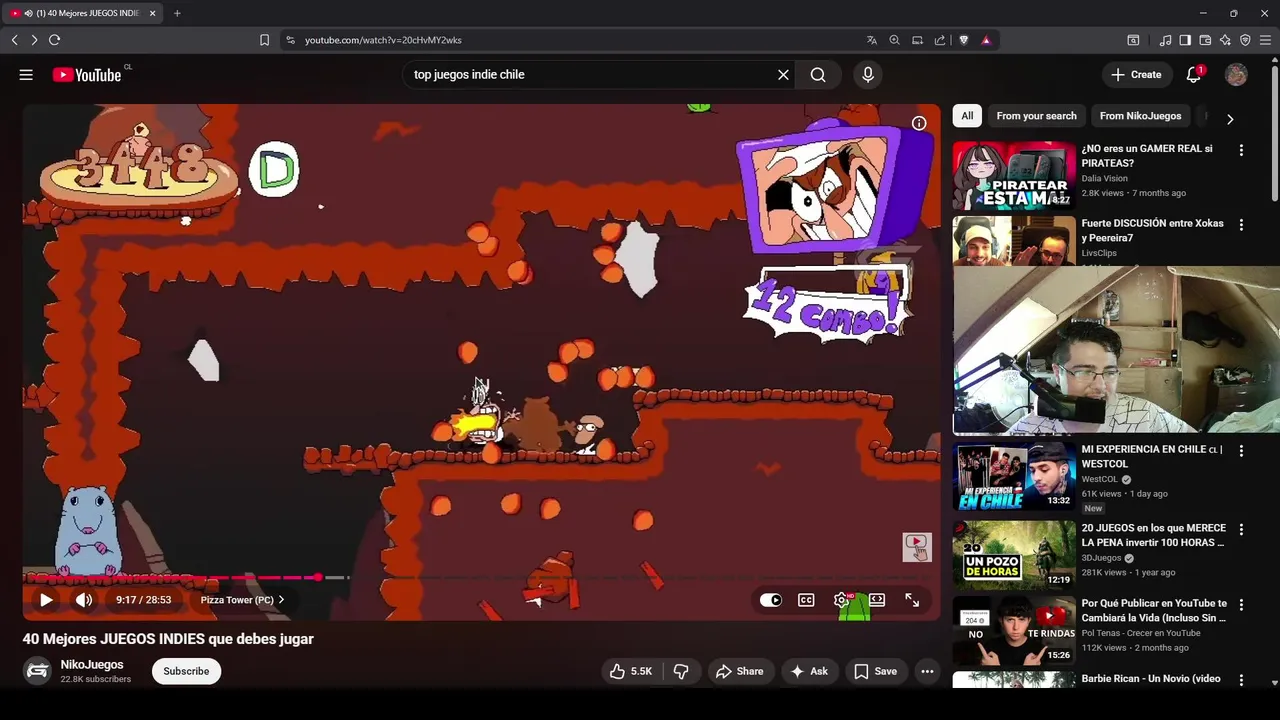Open the share page icon in address bar
The image size is (1280, 720).
pos(940,40)
